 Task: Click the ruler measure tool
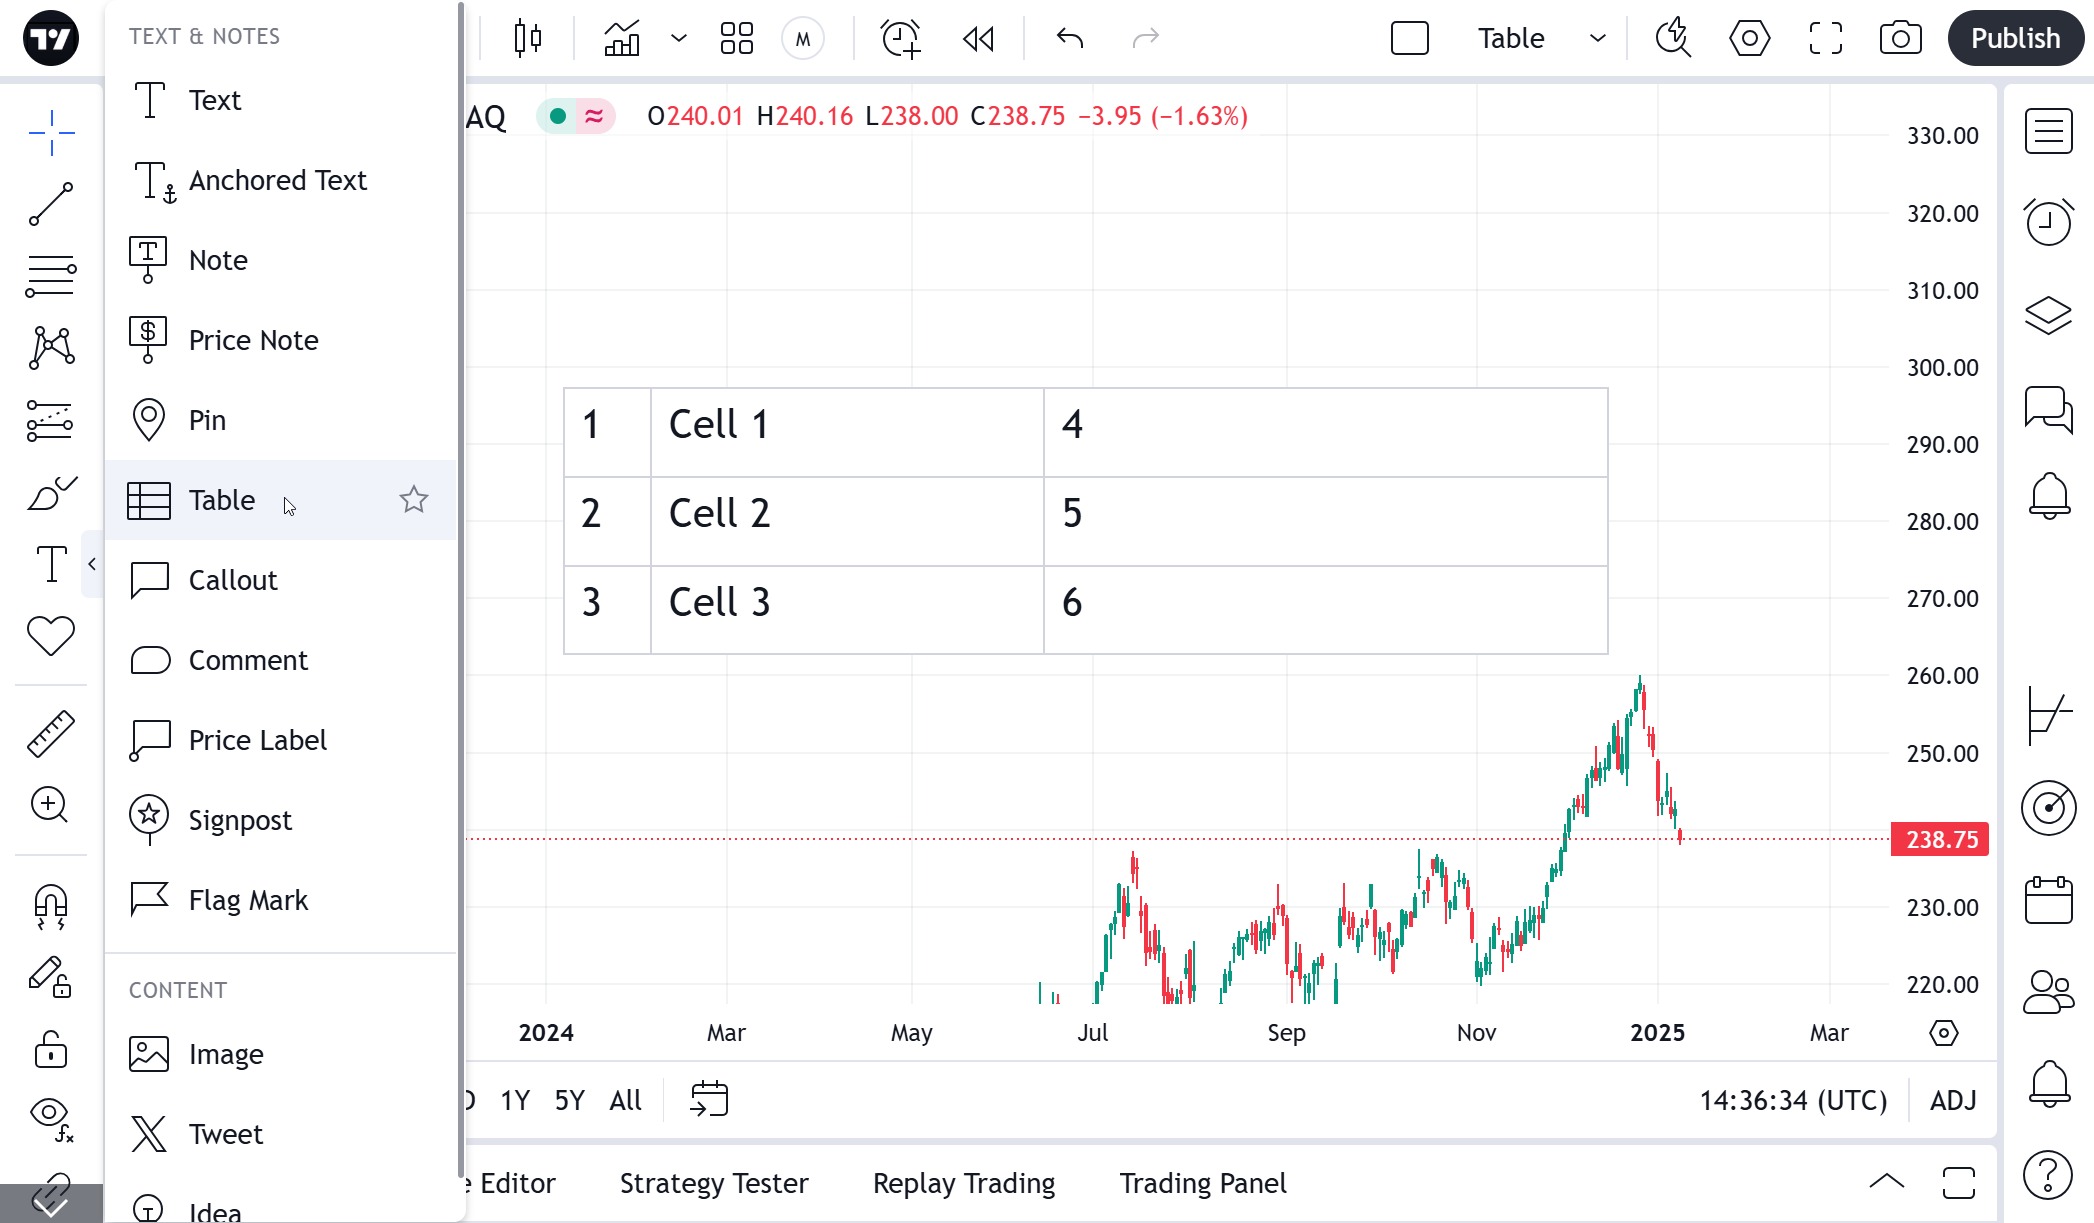(x=50, y=733)
